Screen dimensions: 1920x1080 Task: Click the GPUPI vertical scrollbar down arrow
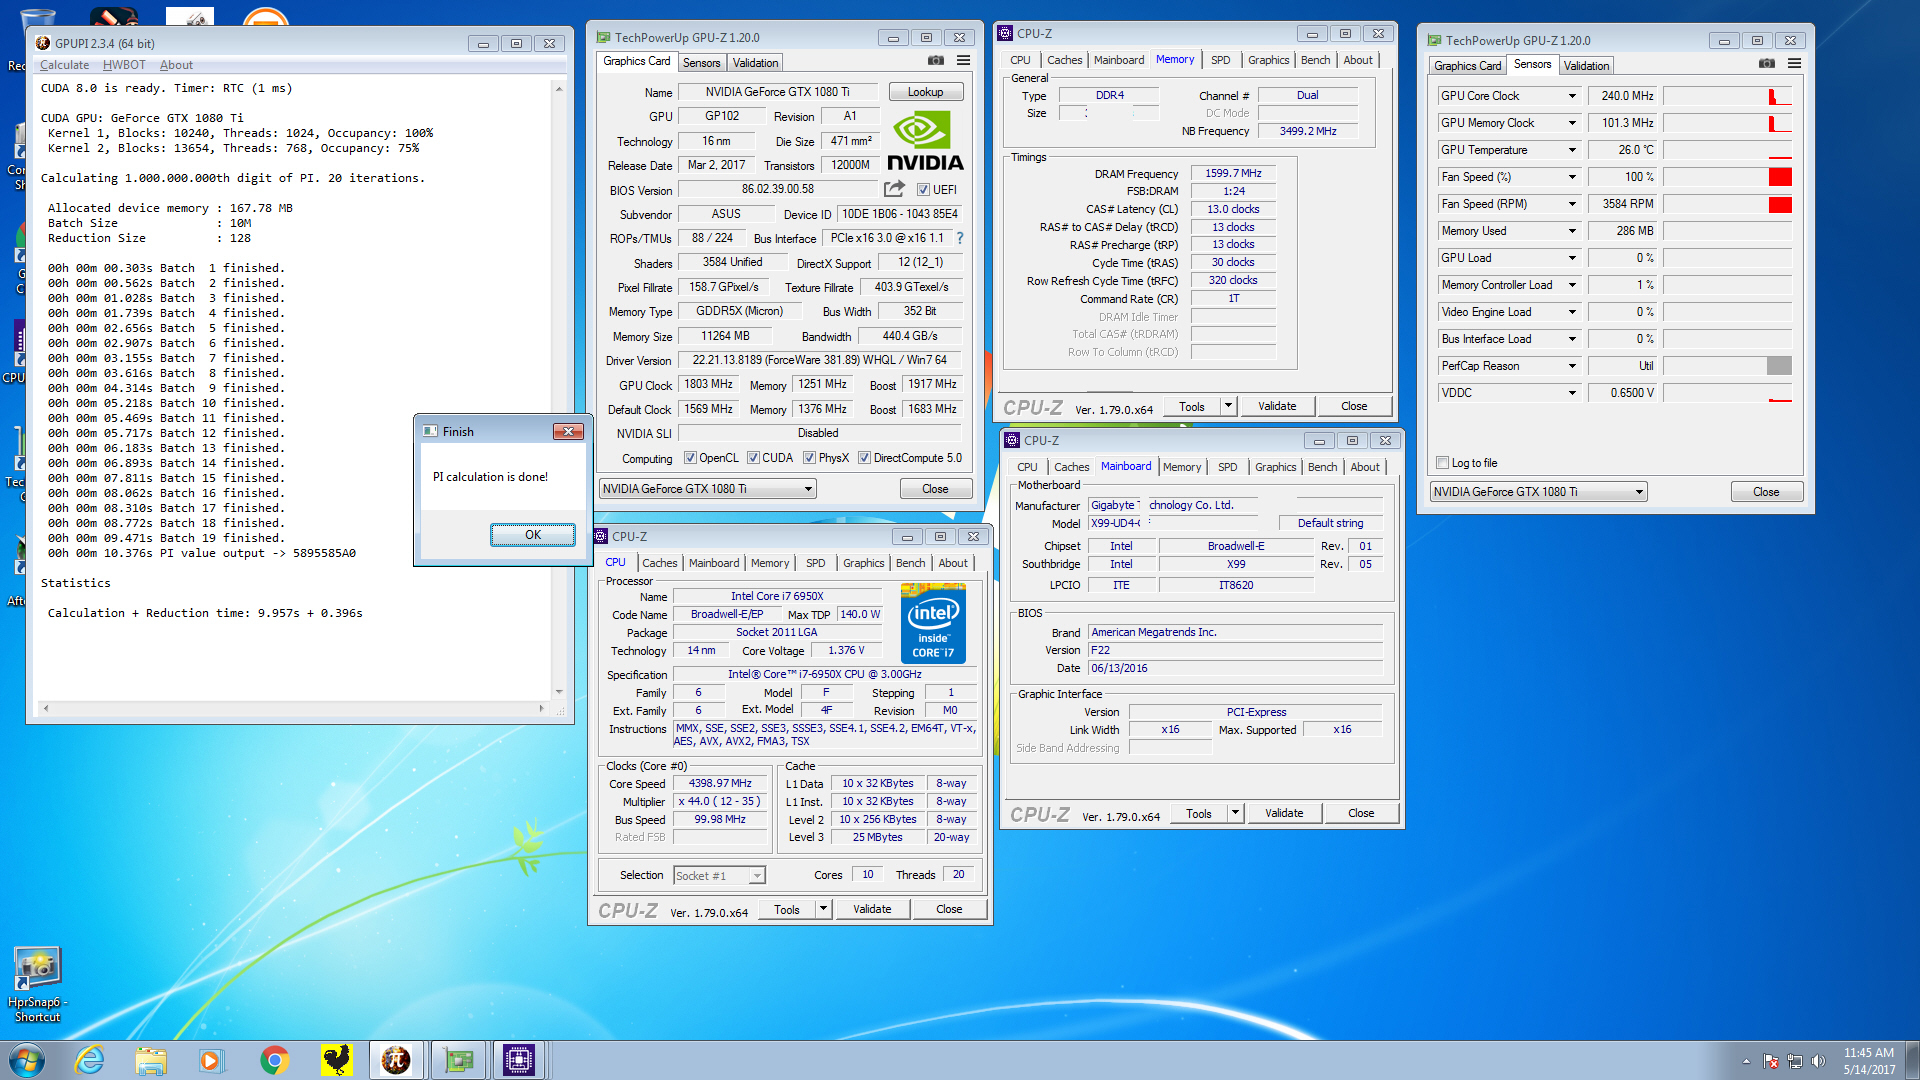tap(559, 692)
